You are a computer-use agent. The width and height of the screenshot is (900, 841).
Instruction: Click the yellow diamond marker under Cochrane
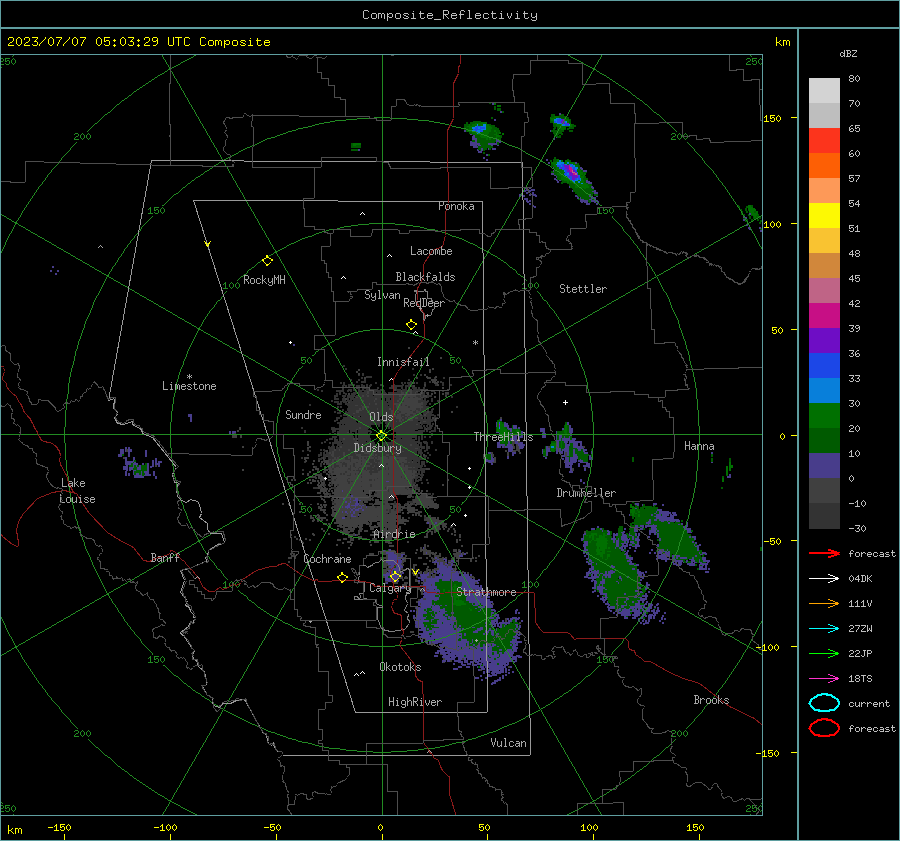click(x=342, y=578)
